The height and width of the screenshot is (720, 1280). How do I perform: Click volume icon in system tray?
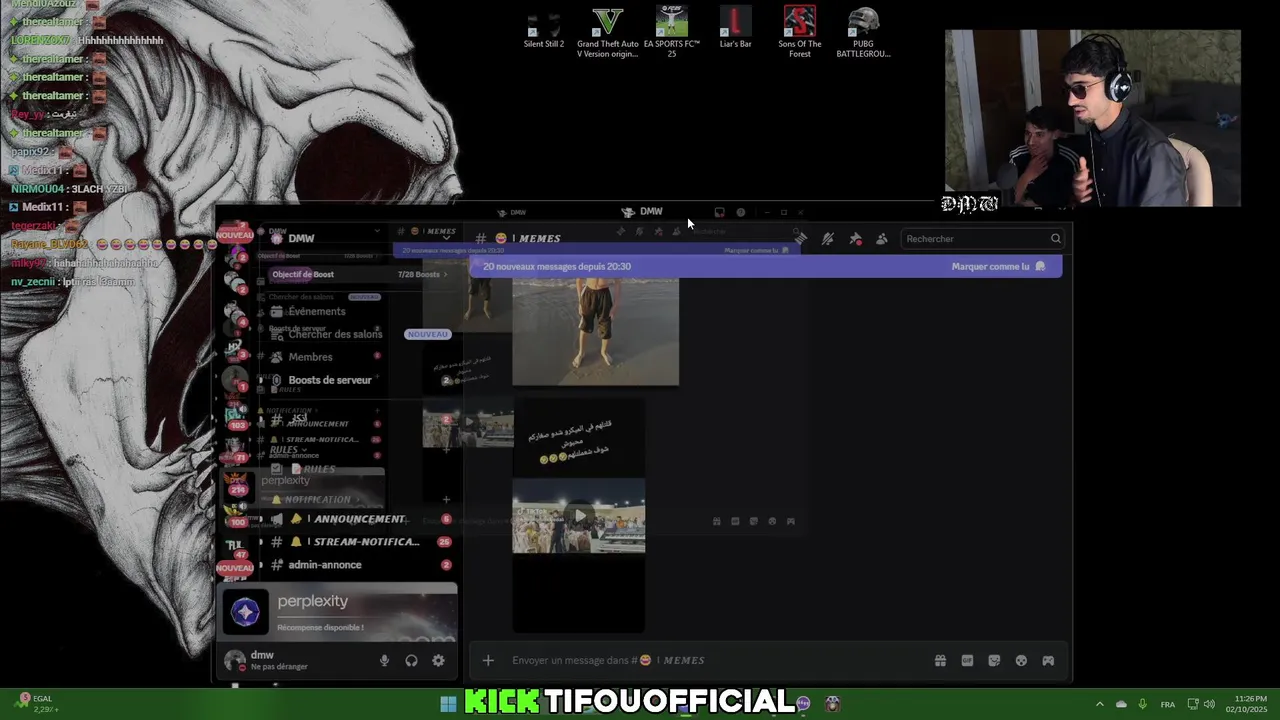(1209, 704)
